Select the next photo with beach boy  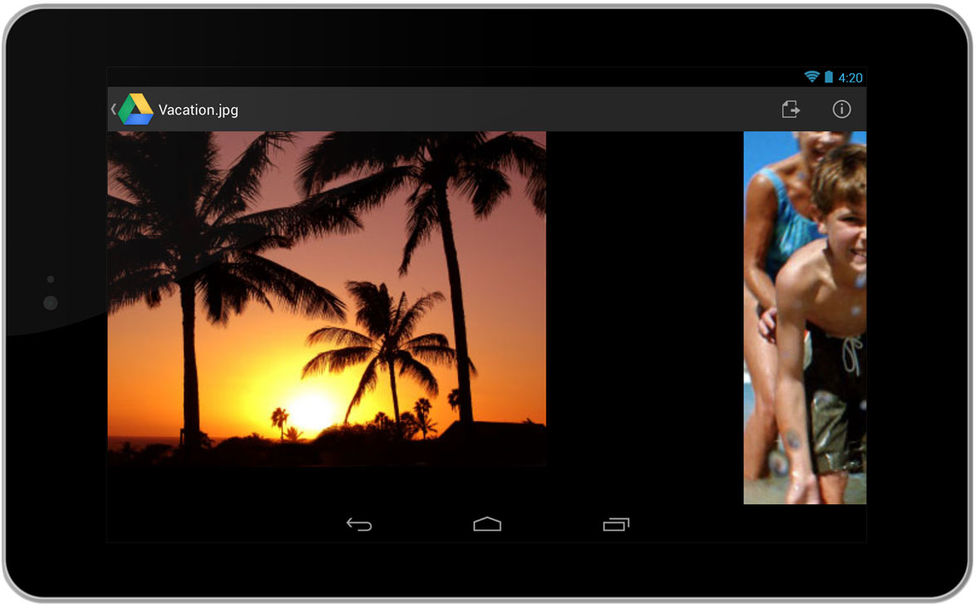coord(804,318)
